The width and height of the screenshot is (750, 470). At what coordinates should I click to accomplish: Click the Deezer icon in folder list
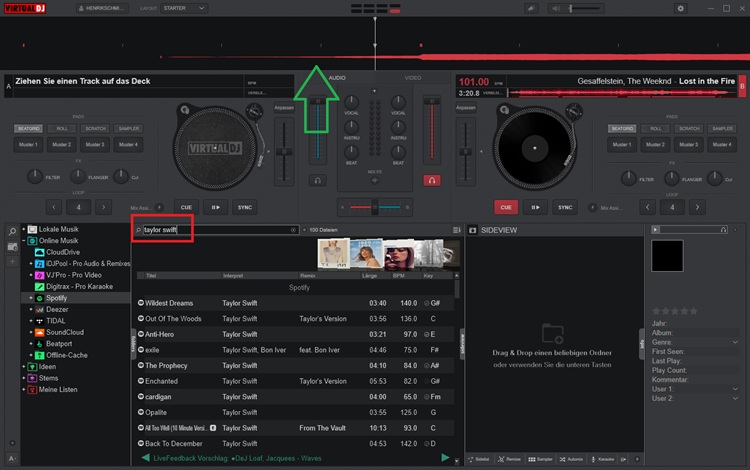tap(40, 309)
